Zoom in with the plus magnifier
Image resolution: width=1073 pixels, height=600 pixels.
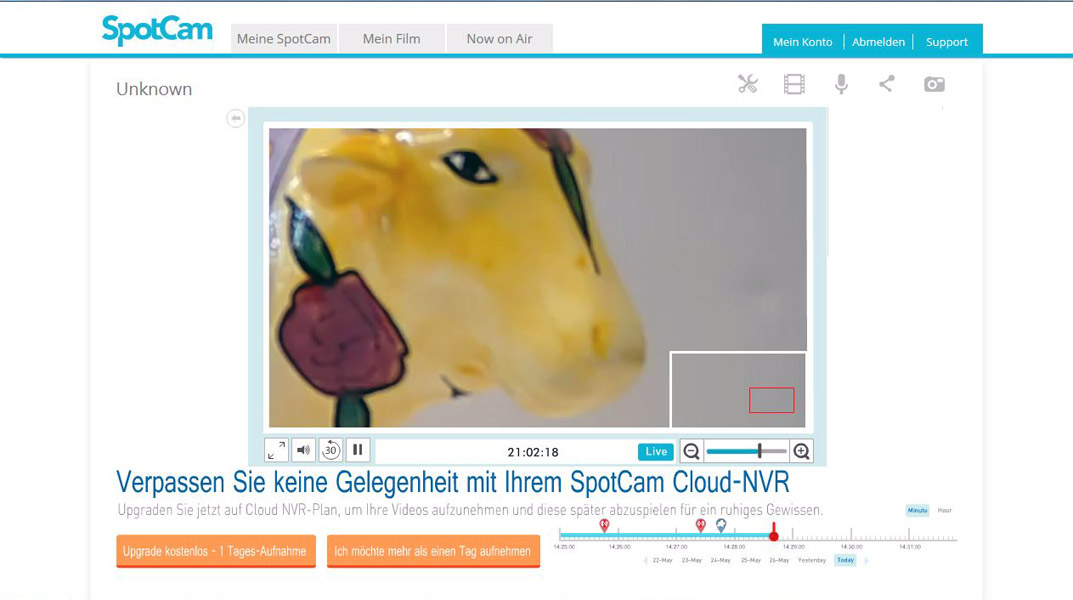tap(801, 451)
